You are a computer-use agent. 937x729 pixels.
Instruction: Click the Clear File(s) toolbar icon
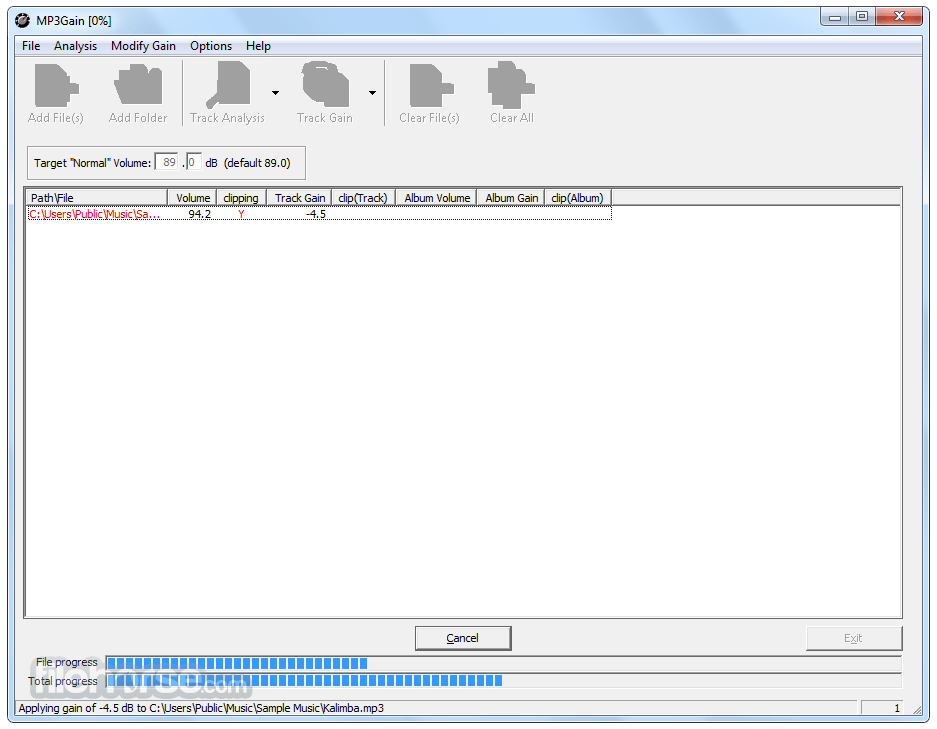tap(431, 85)
